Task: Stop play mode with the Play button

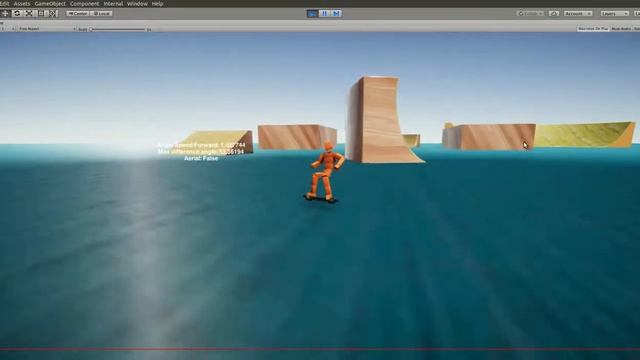Action: [x=313, y=13]
